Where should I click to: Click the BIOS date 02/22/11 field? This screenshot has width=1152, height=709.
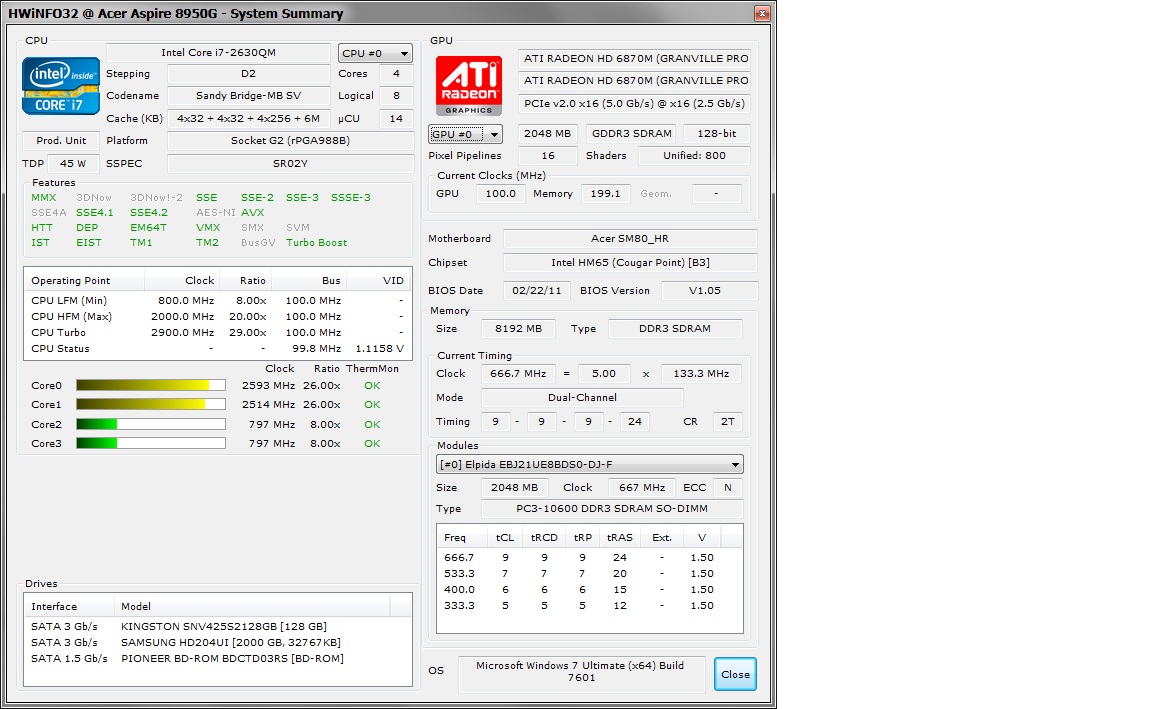536,290
